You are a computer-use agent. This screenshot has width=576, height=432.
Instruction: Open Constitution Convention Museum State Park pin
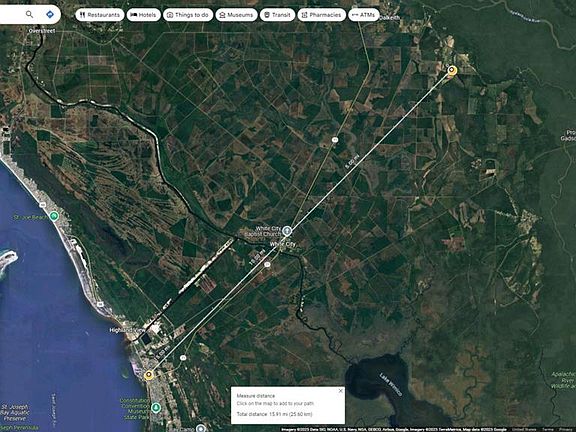click(156, 407)
